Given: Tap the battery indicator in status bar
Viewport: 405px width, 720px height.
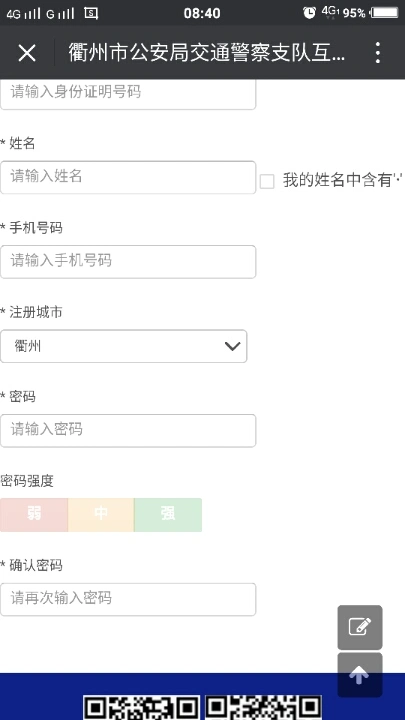Looking at the screenshot, I should coord(384,13).
